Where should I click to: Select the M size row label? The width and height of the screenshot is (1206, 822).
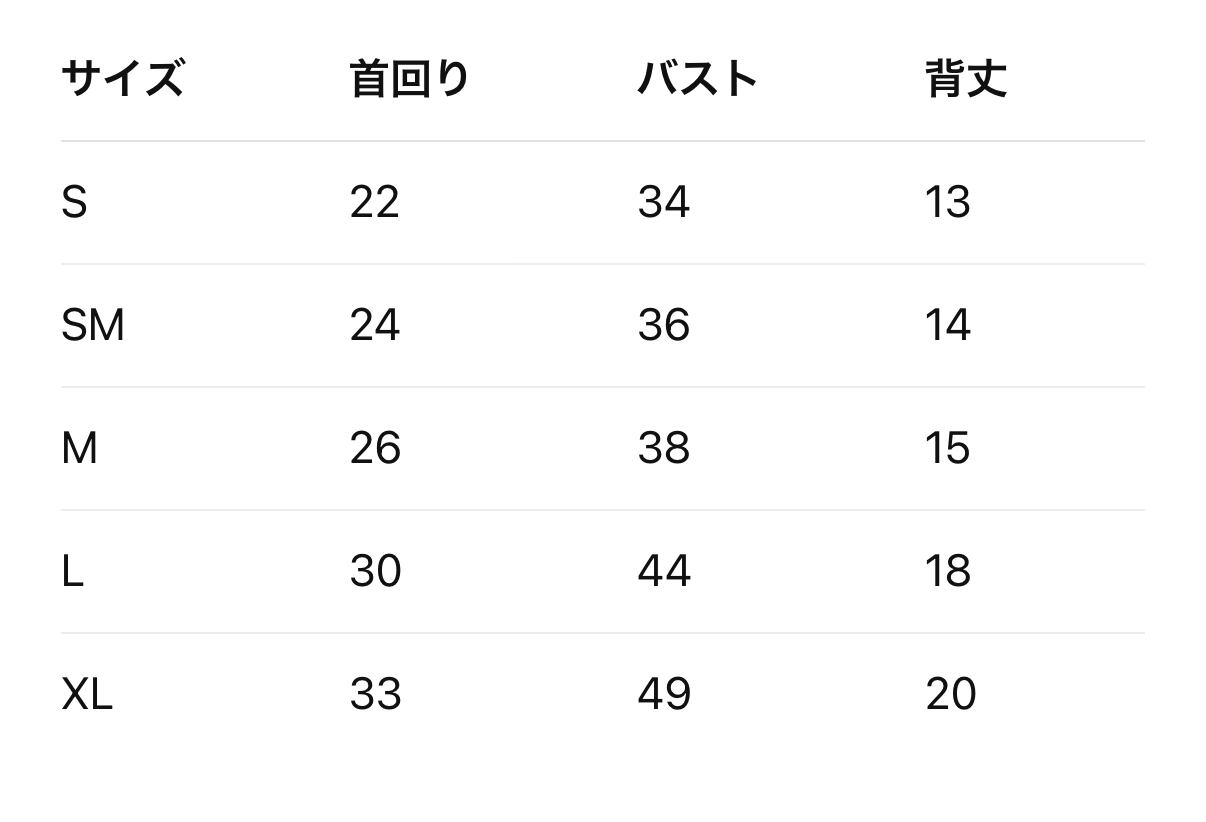[79, 448]
